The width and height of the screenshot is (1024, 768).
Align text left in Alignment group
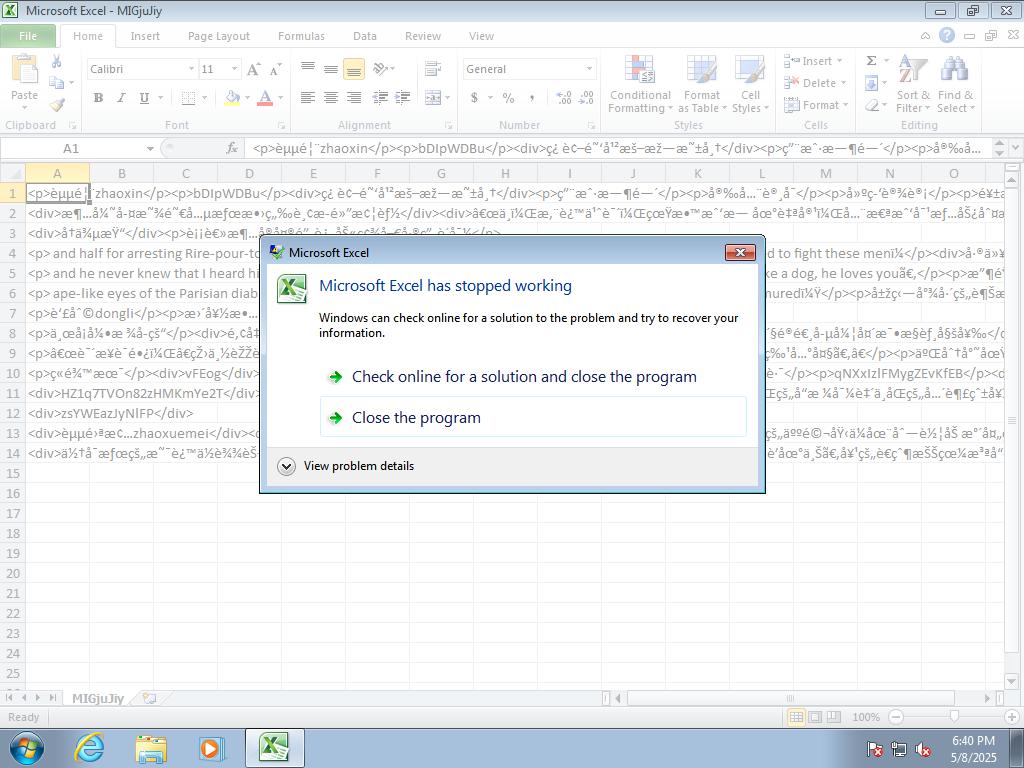coord(308,98)
